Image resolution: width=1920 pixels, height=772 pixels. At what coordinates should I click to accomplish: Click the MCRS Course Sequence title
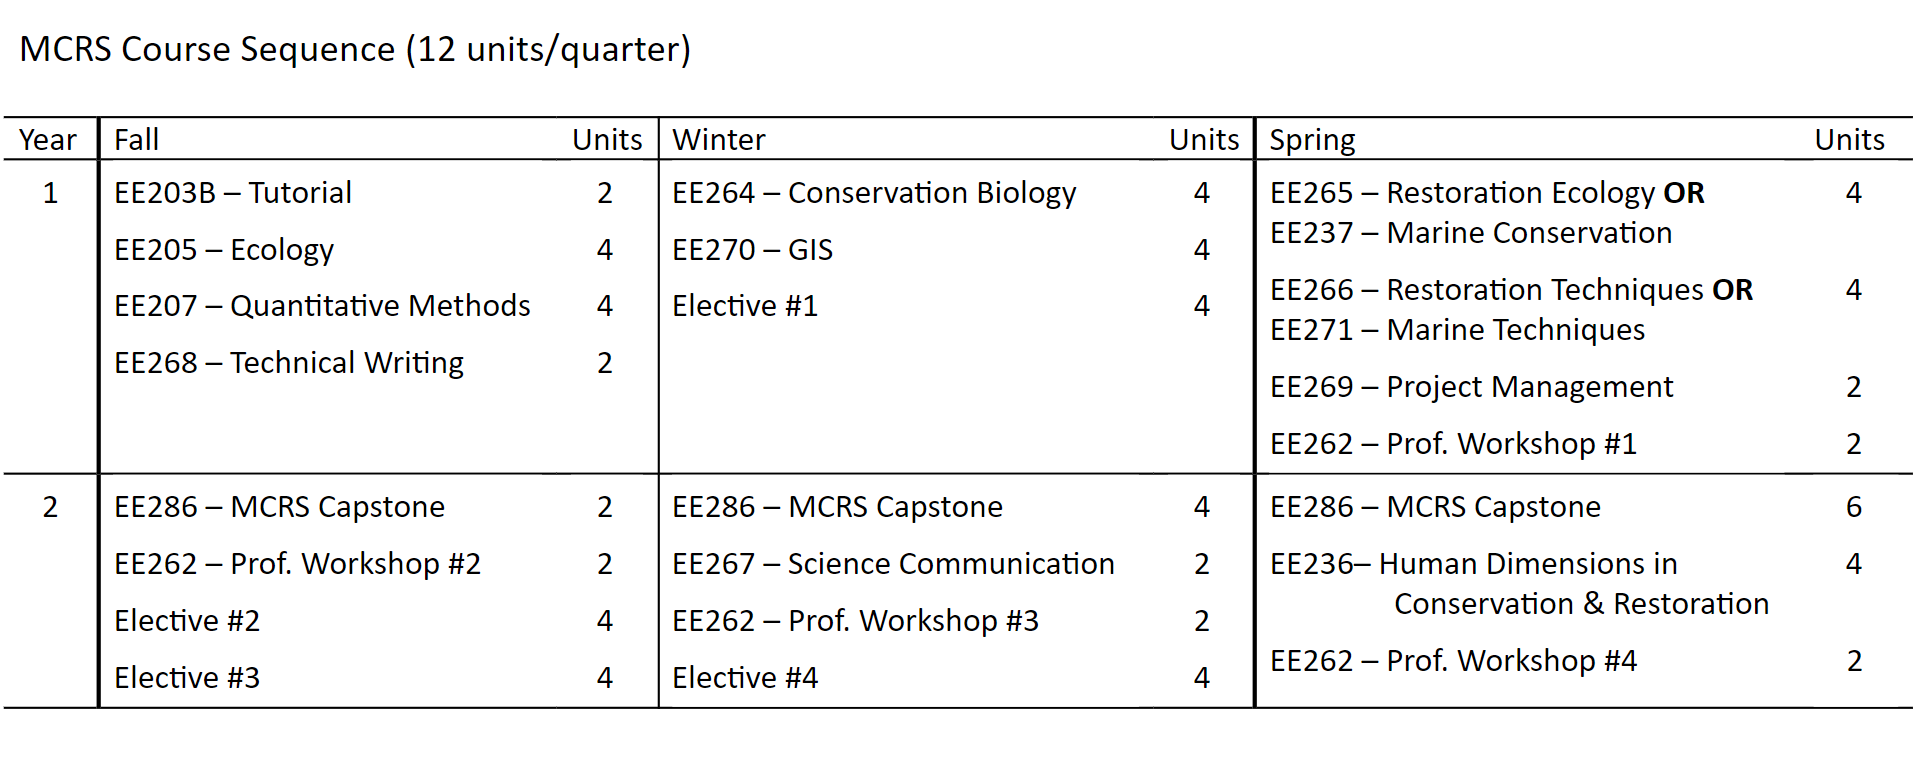coord(355,49)
